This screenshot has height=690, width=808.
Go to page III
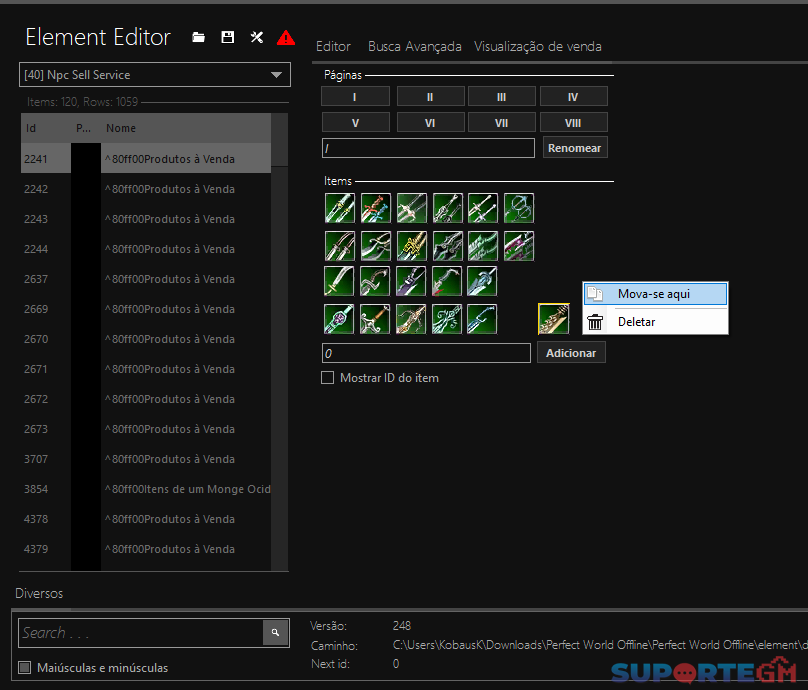[502, 97]
